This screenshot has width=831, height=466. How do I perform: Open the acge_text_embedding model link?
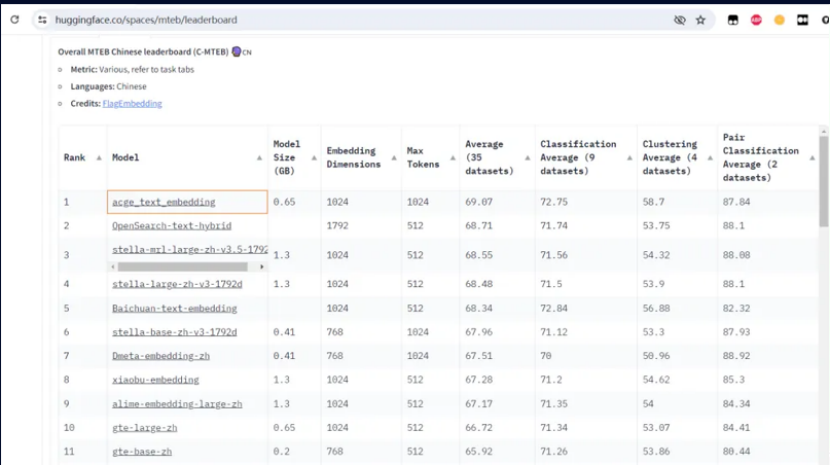(x=163, y=202)
